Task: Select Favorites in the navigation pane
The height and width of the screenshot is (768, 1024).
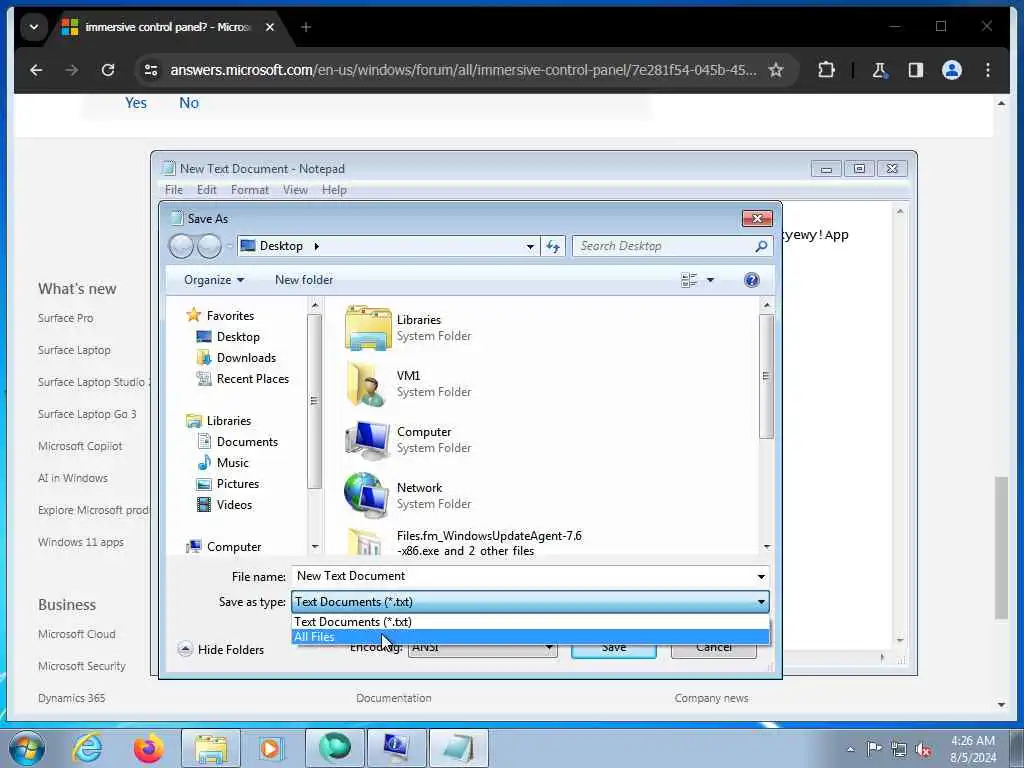Action: [x=230, y=315]
